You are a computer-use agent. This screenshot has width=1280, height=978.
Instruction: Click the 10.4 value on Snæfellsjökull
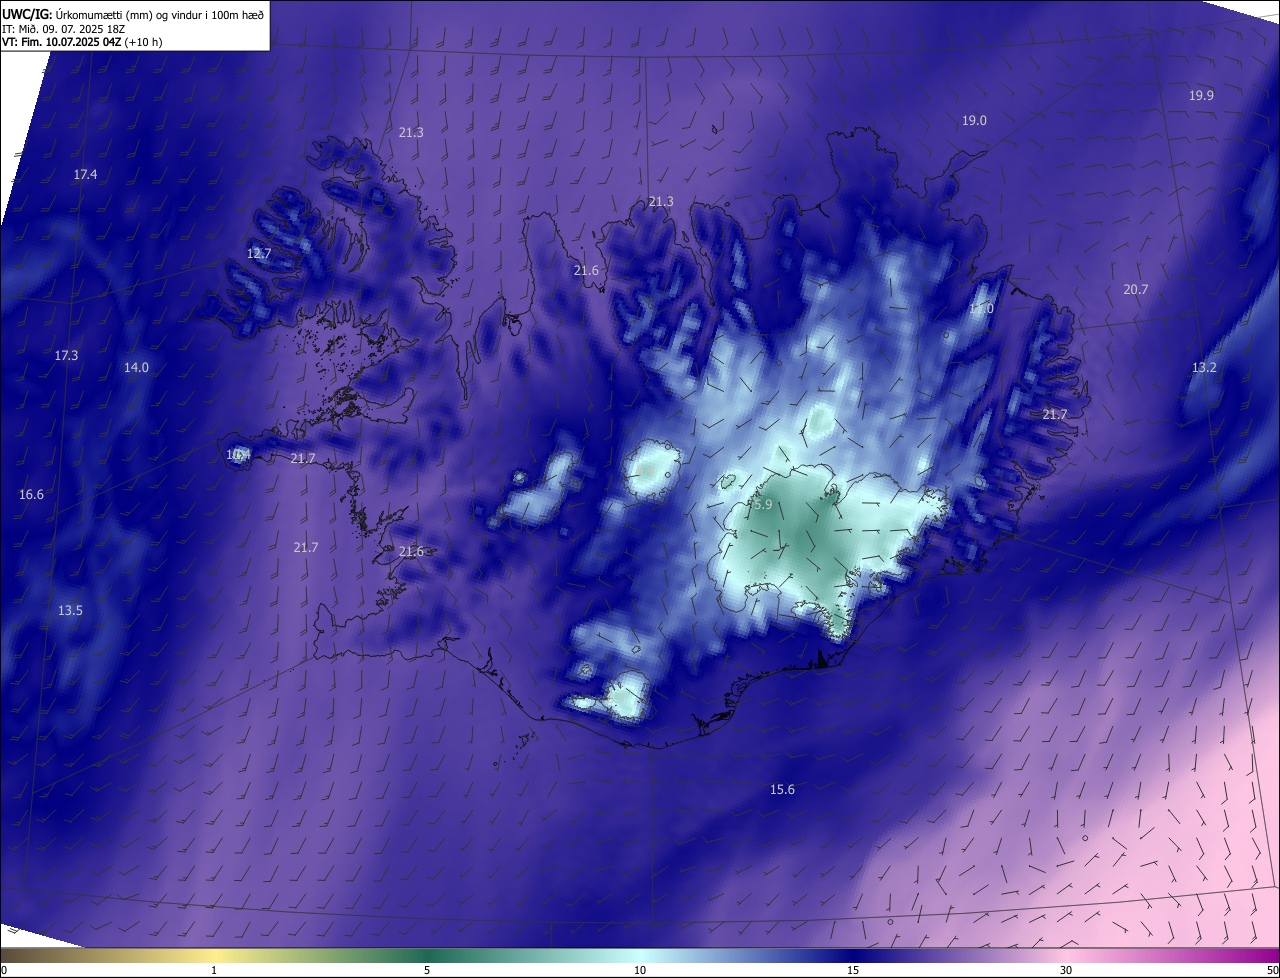click(237, 454)
